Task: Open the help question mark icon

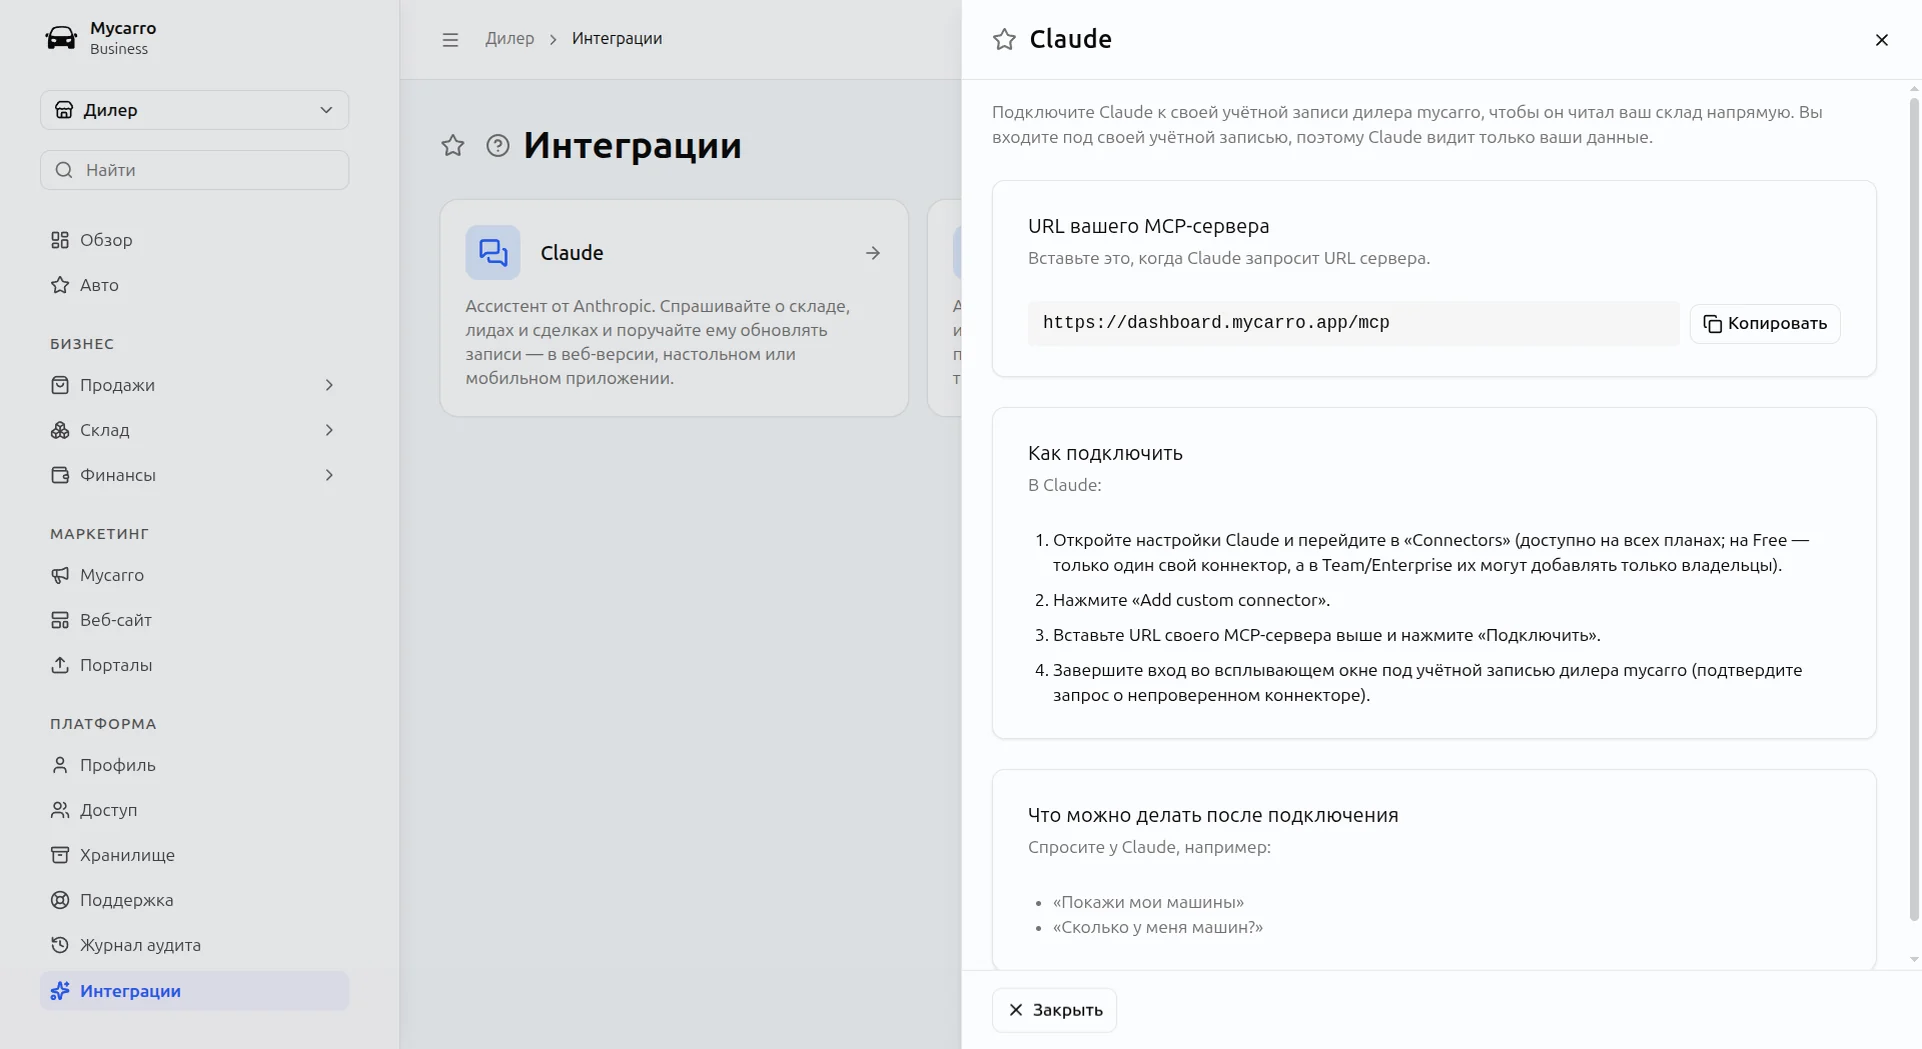Action: 498,146
